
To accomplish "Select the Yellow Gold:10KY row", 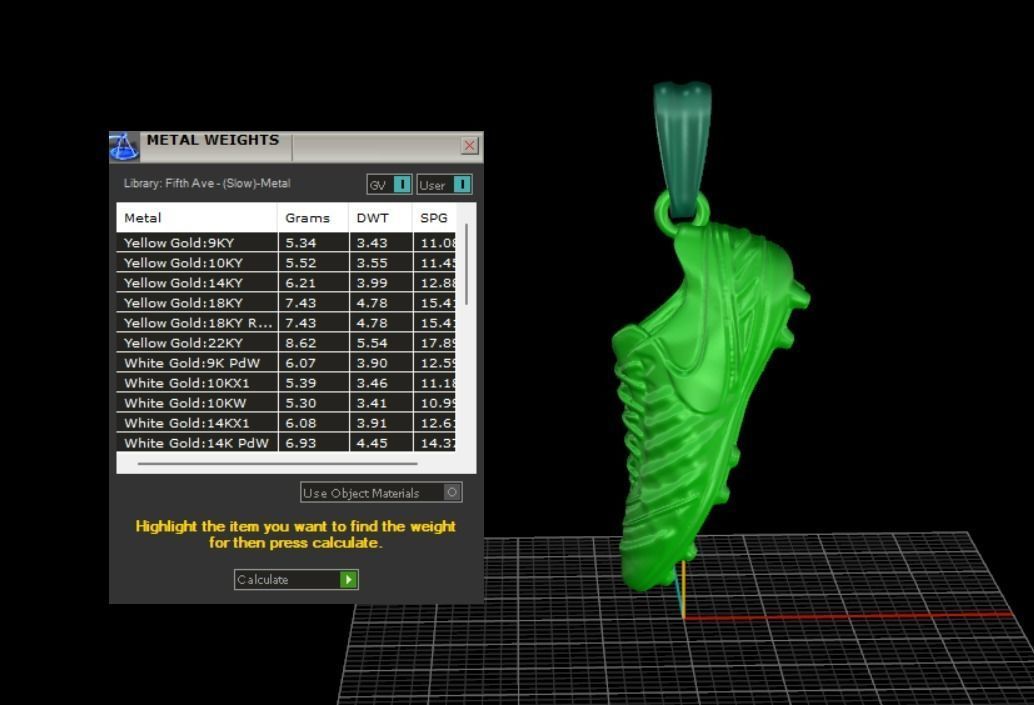I will pyautogui.click(x=286, y=262).
